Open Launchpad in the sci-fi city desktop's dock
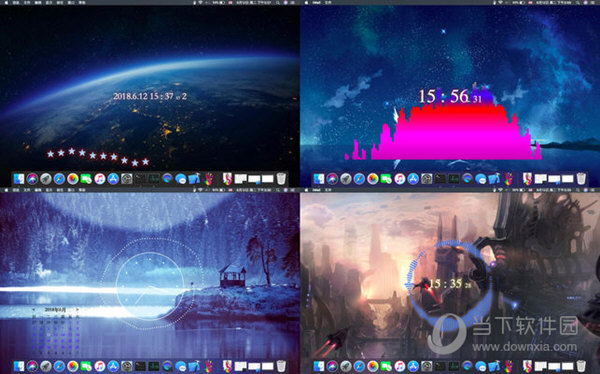The width and height of the screenshot is (600, 374). click(x=346, y=366)
